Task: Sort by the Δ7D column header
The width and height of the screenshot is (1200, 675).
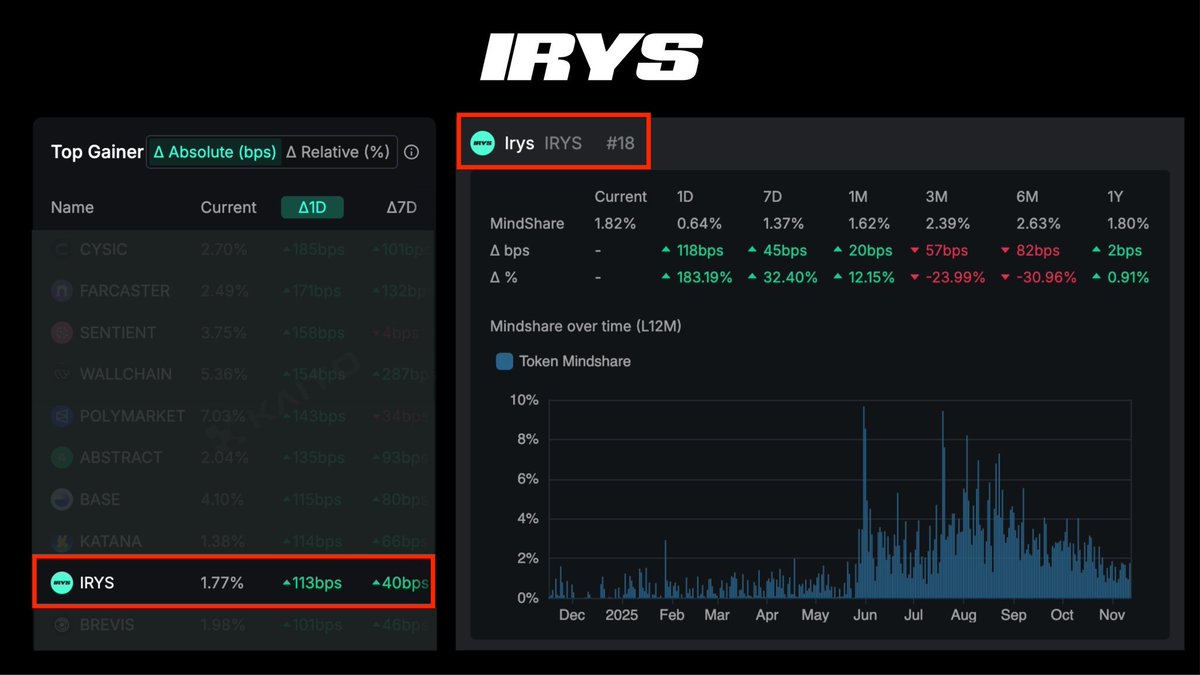Action: click(x=402, y=207)
